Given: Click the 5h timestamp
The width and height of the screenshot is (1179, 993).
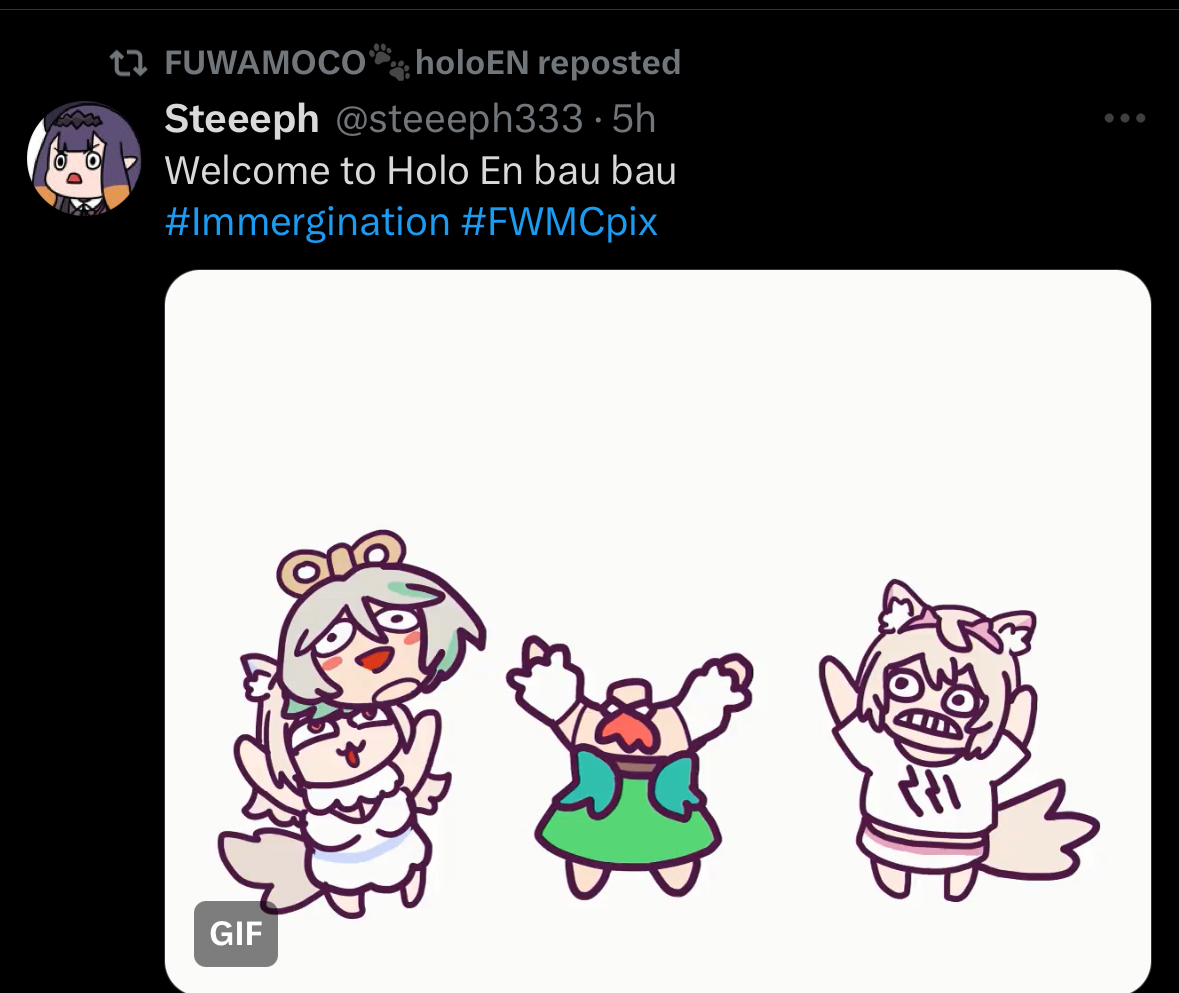Looking at the screenshot, I should pyautogui.click(x=633, y=119).
